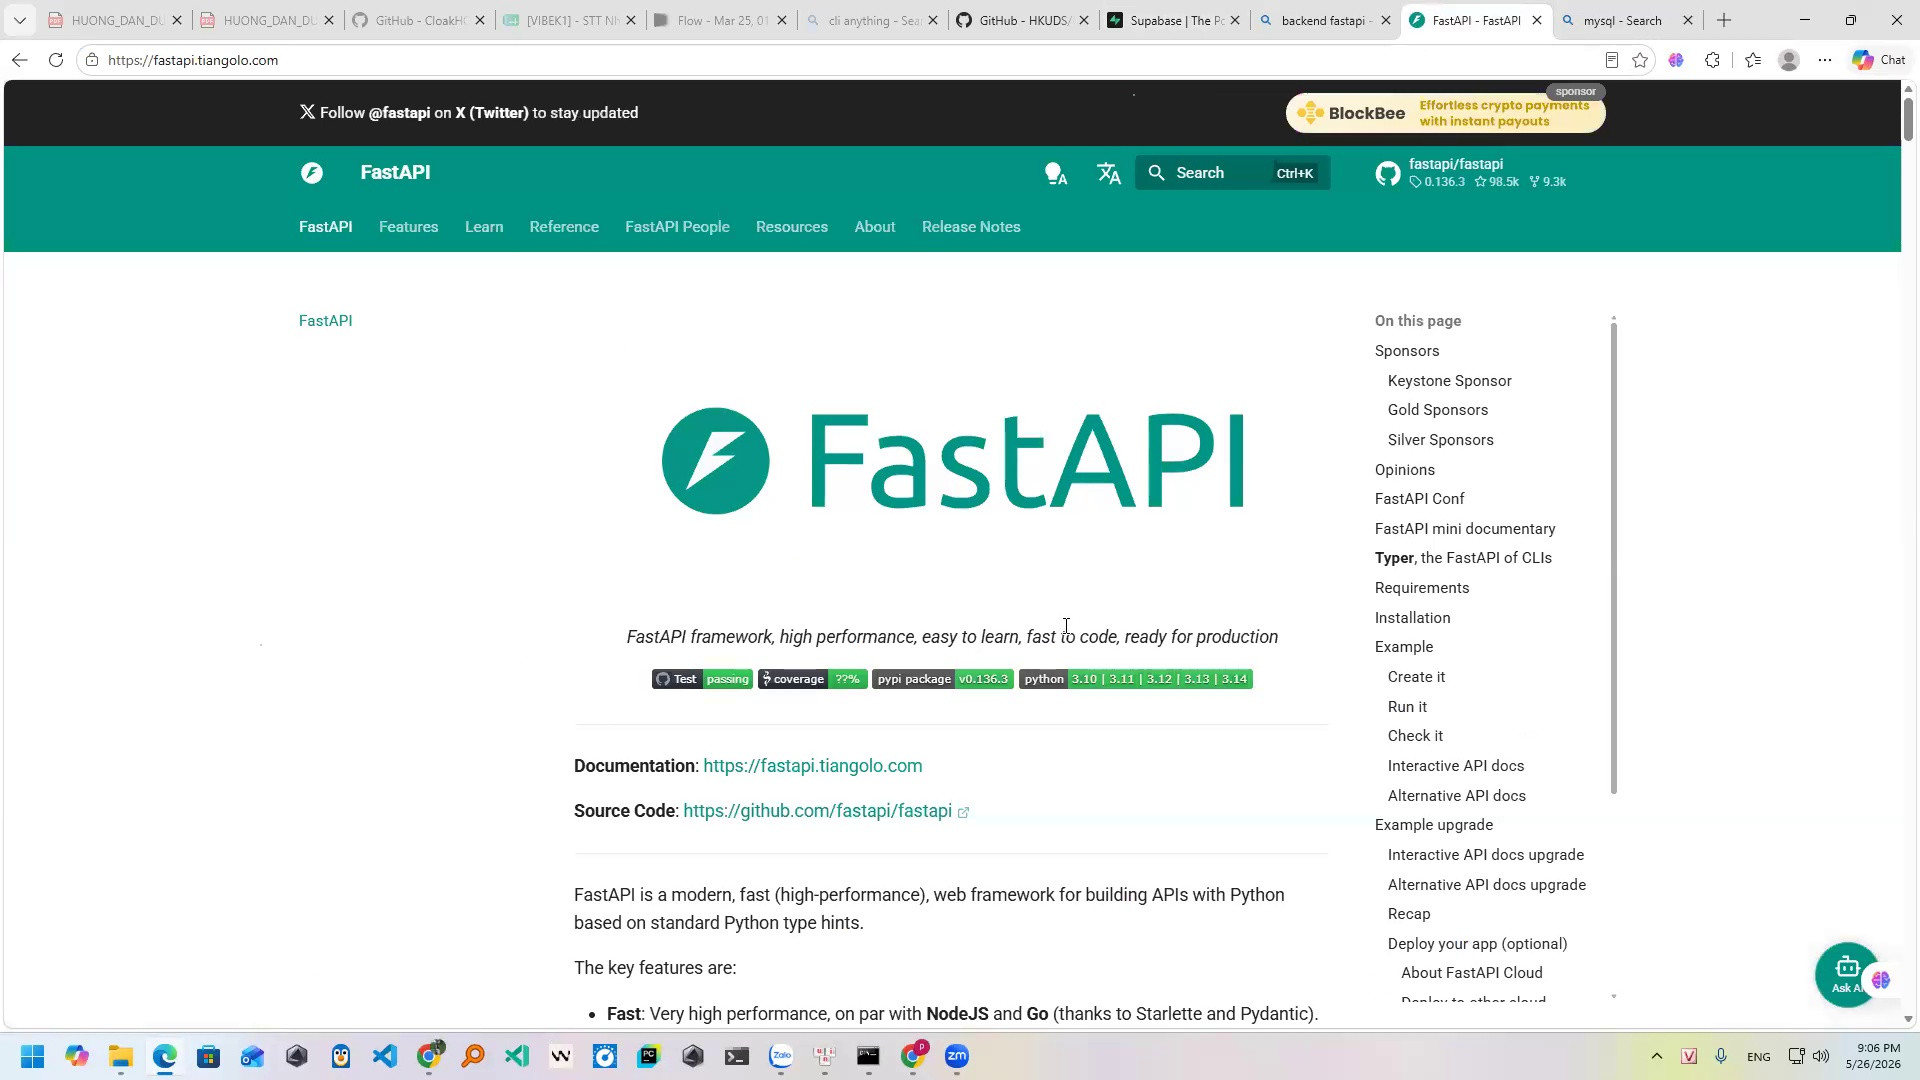Open File Explorer from the taskbar
1920x1080 pixels.
click(x=121, y=1057)
